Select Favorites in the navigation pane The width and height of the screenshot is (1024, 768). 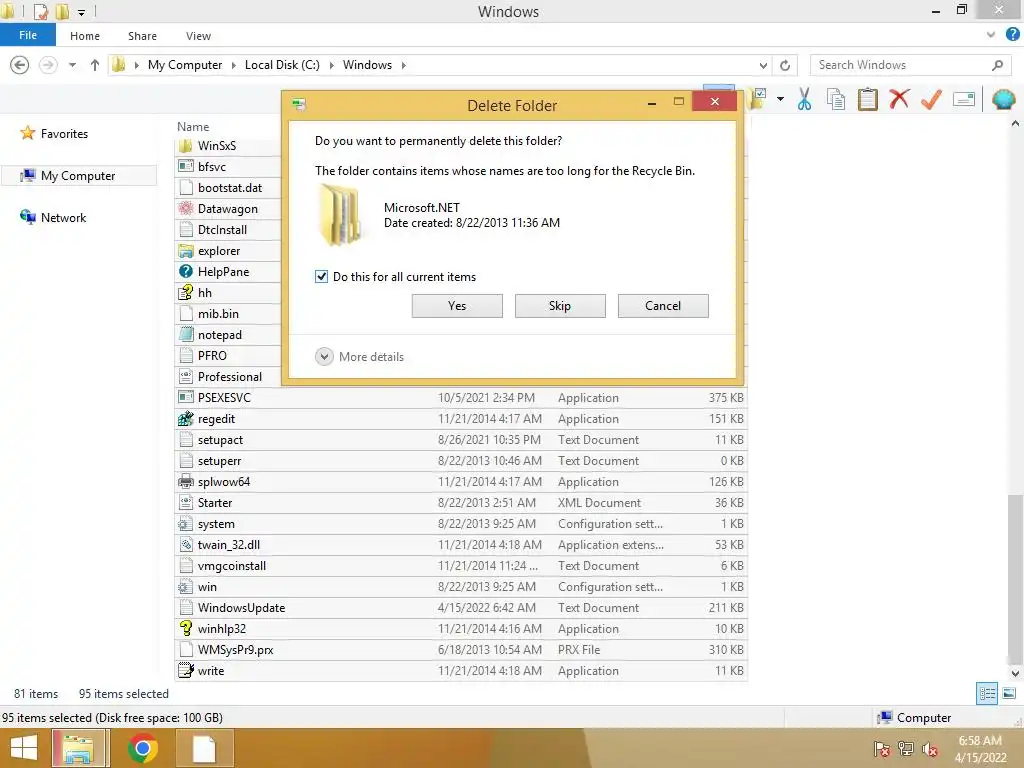click(x=64, y=134)
